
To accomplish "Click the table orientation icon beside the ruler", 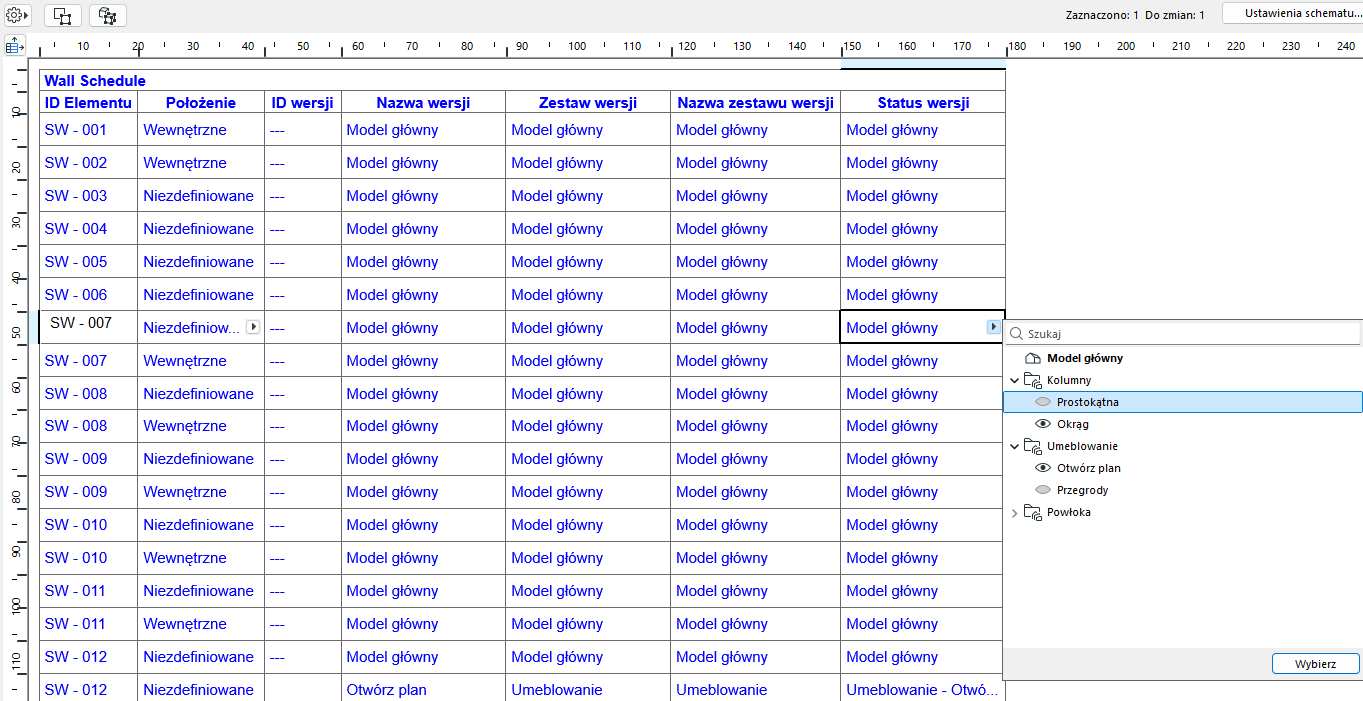I will (14, 46).
